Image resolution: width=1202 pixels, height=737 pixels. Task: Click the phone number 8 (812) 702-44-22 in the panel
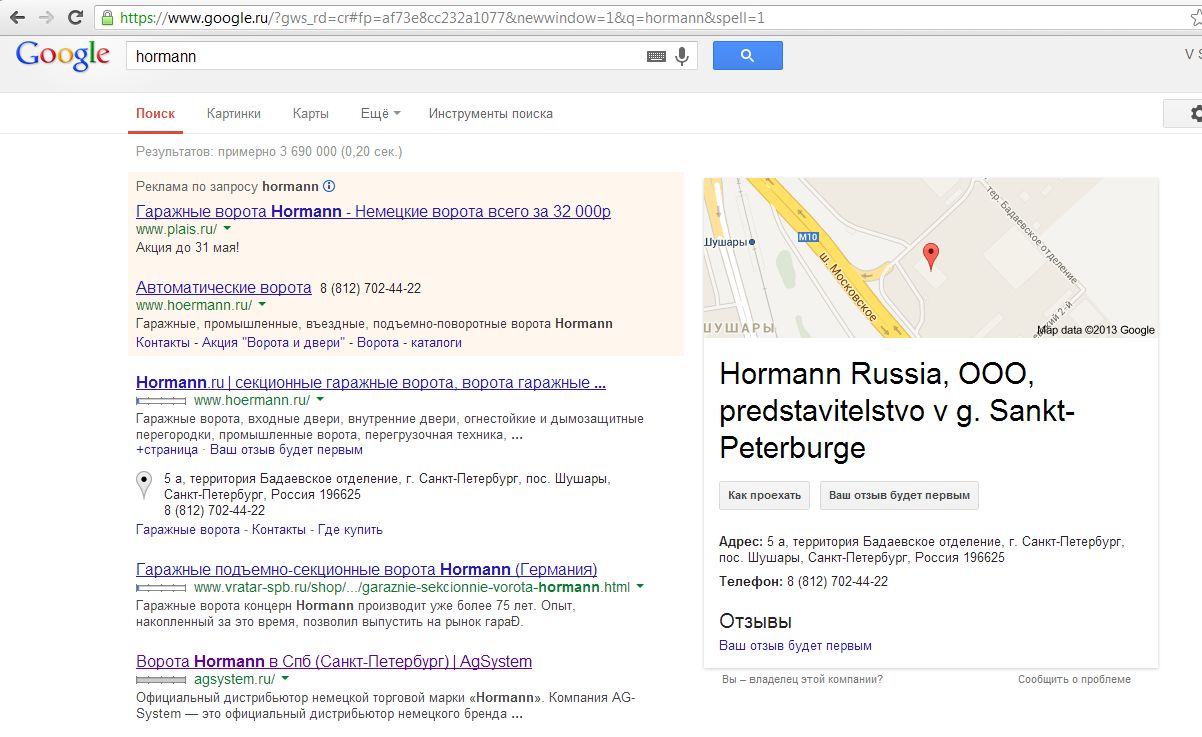837,581
